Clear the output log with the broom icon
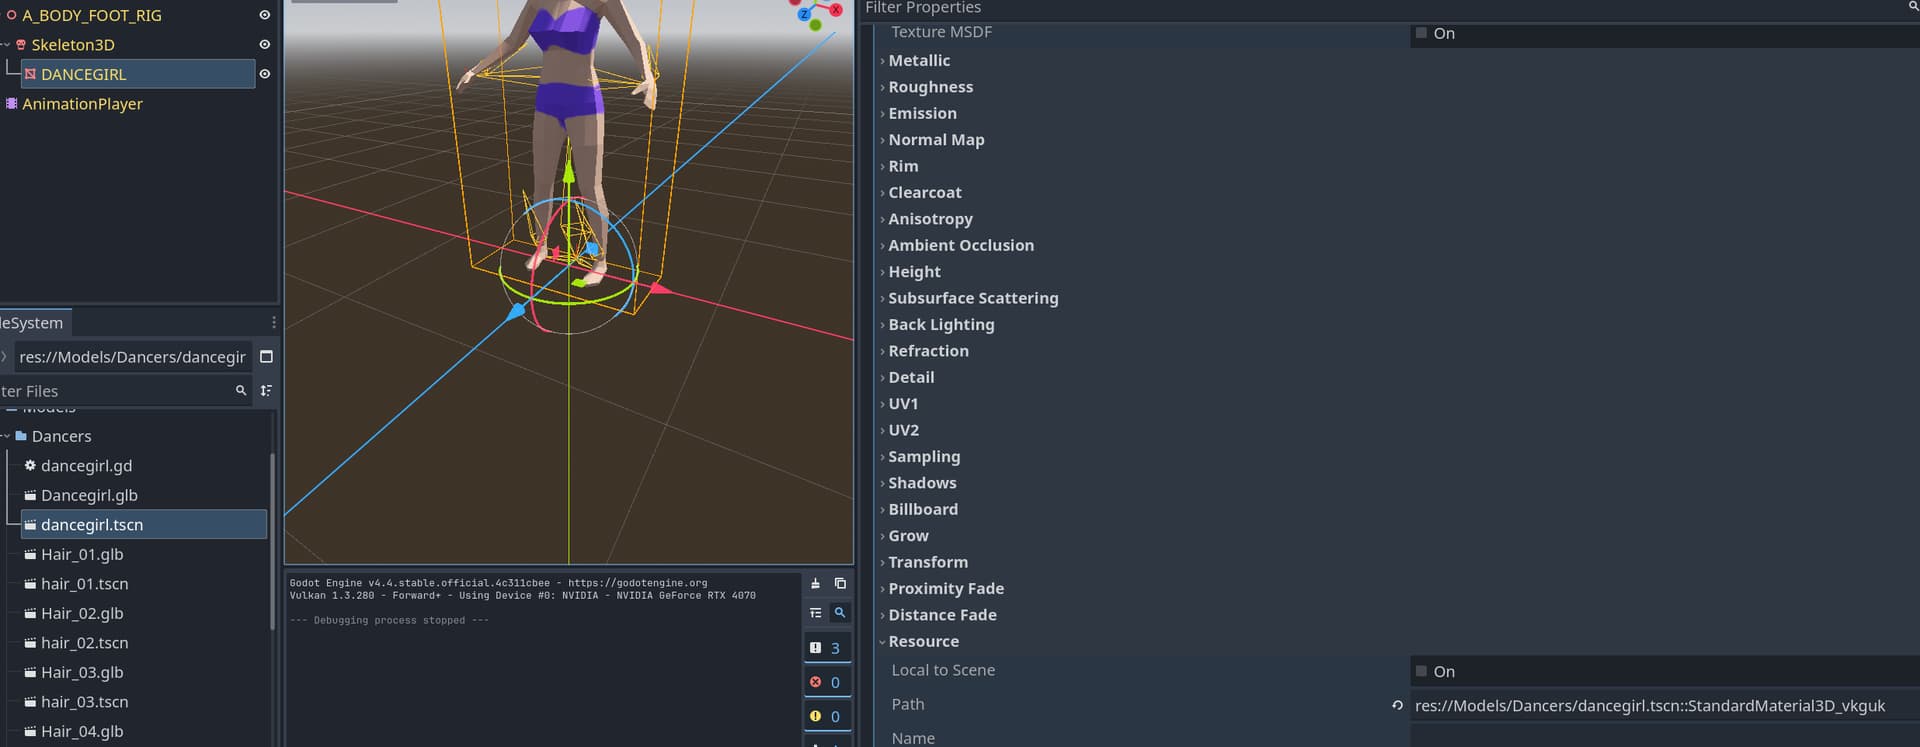Viewport: 1920px width, 747px height. coord(815,583)
